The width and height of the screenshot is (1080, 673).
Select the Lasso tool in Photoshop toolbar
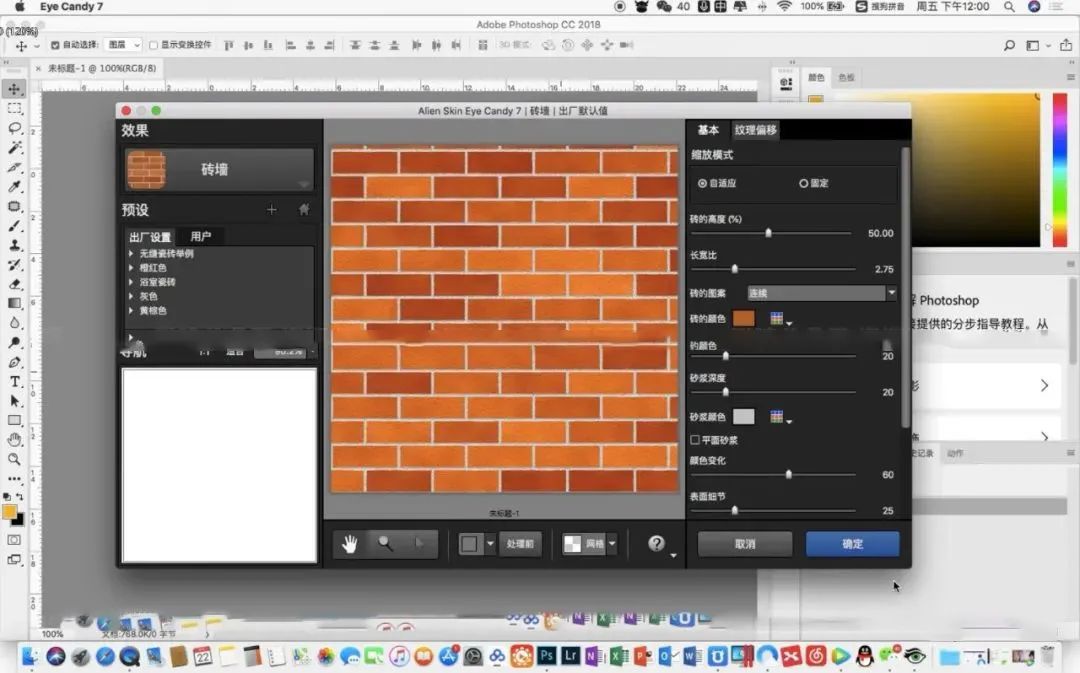click(x=15, y=128)
